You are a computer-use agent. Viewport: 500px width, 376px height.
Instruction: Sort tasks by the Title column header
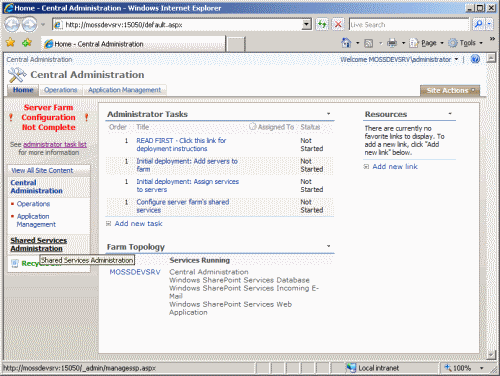coord(142,127)
